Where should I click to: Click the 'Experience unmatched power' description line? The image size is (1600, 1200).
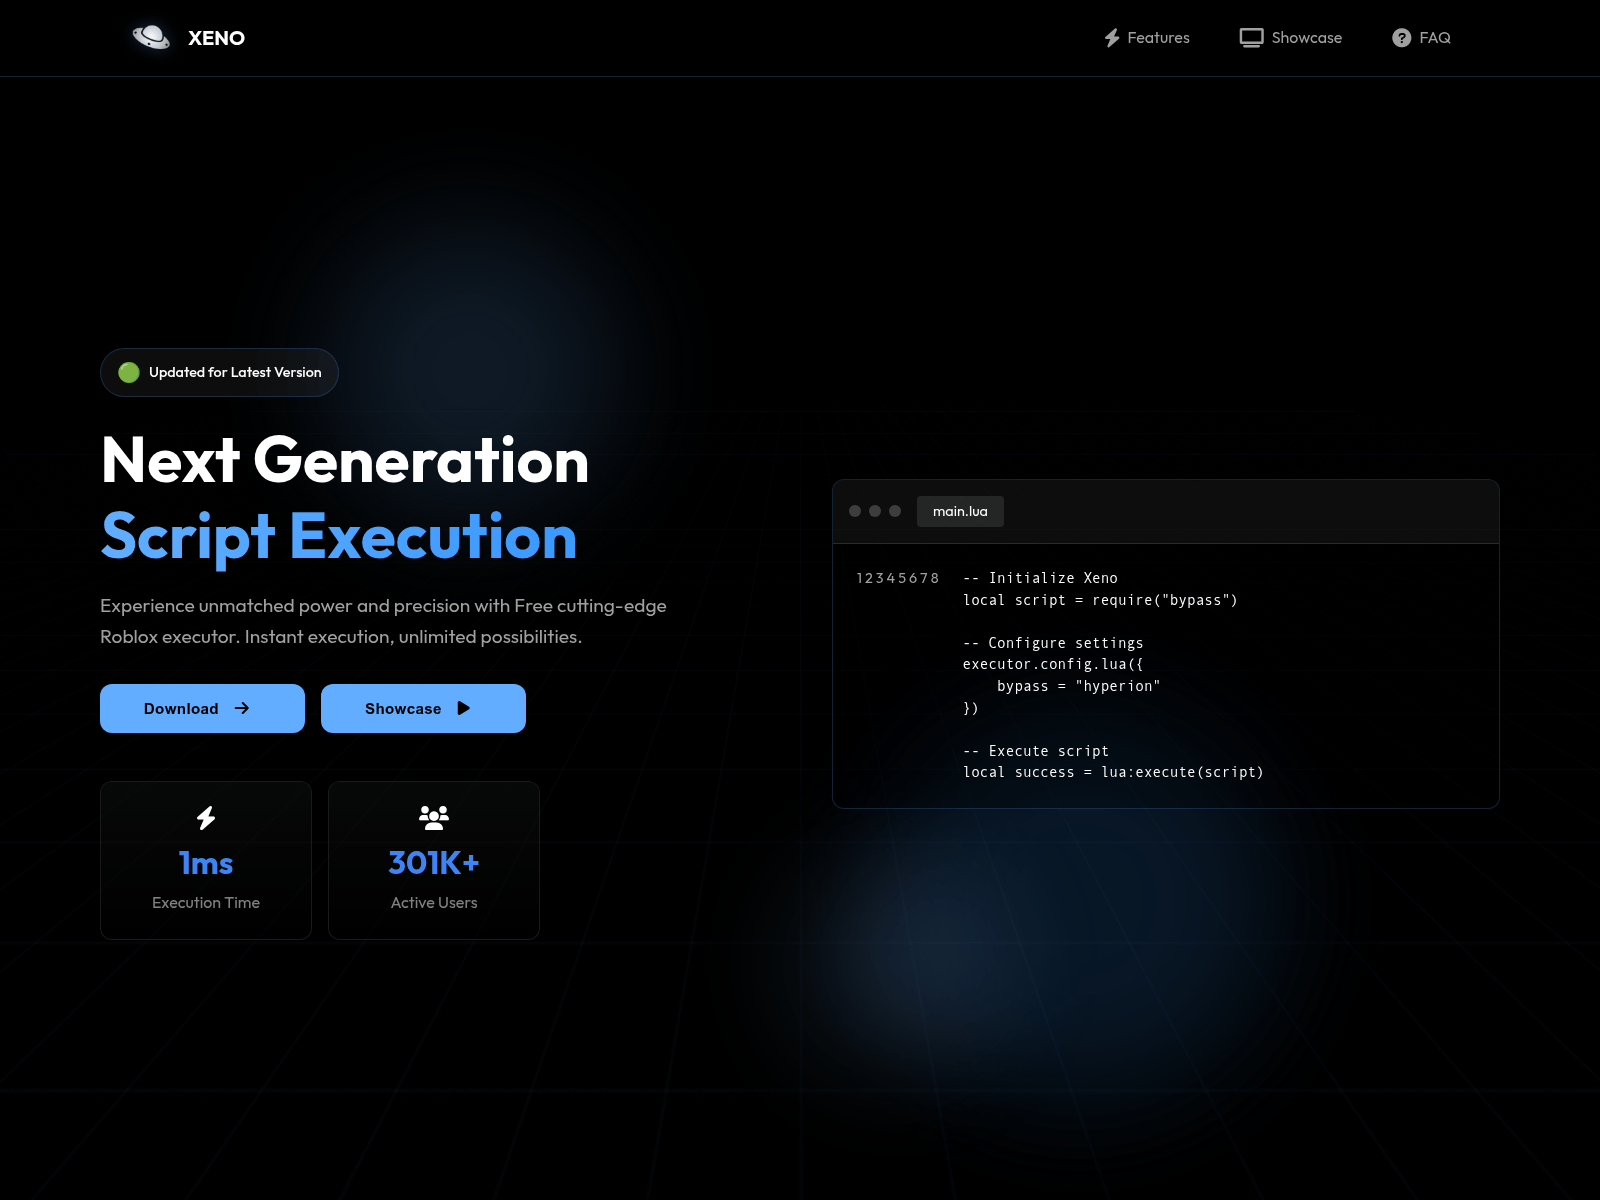point(383,606)
